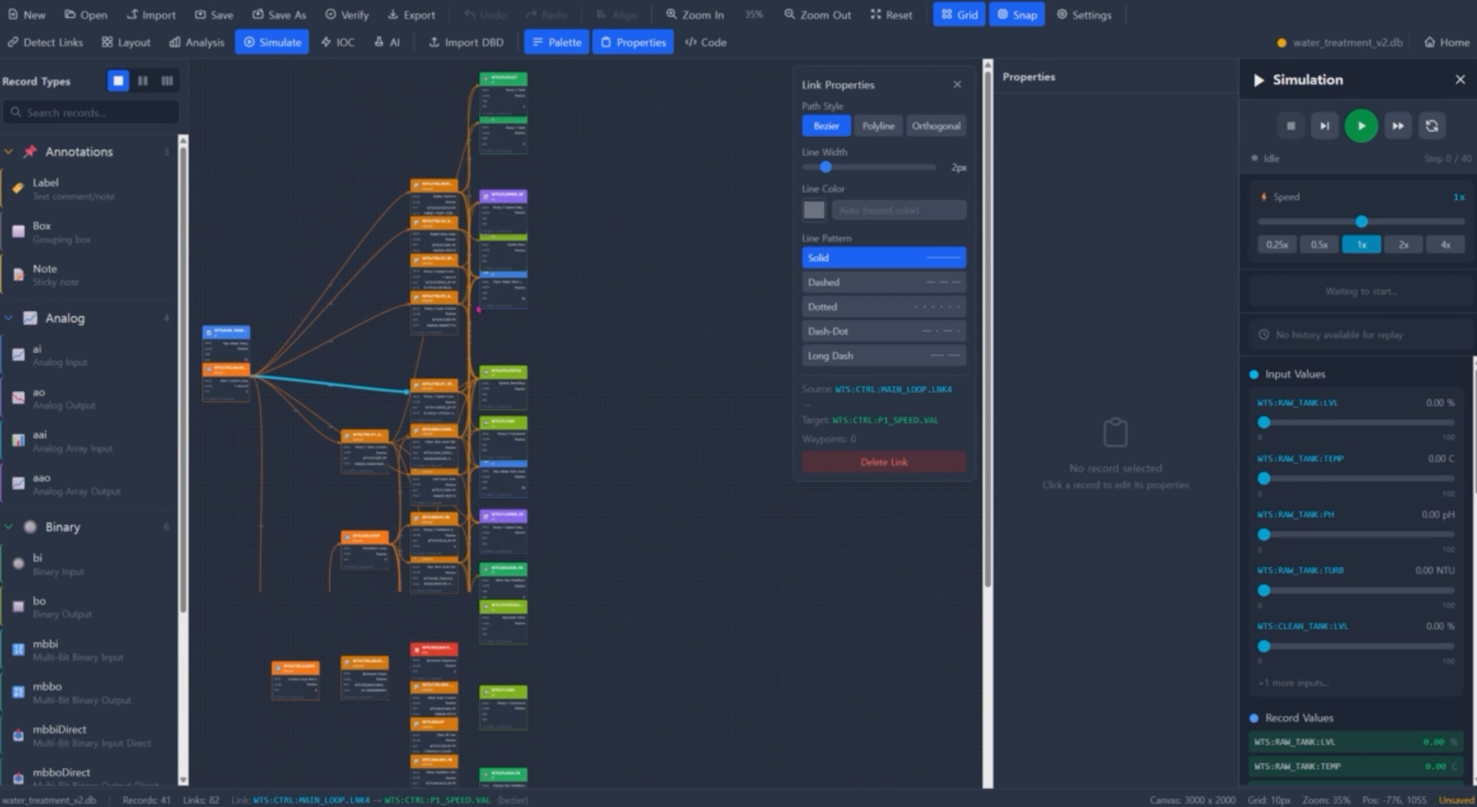Open Settings
This screenshot has height=807, width=1477.
[1084, 15]
